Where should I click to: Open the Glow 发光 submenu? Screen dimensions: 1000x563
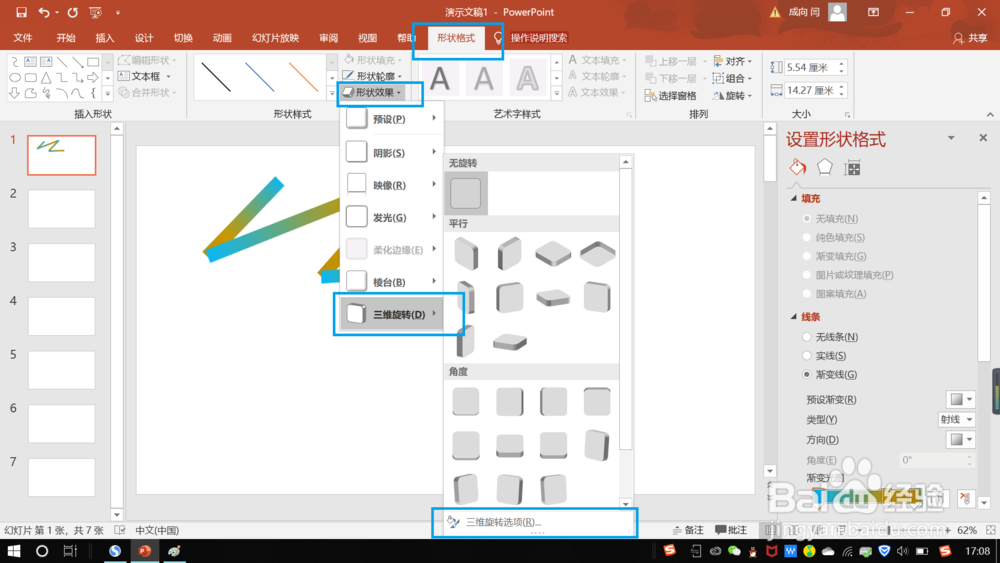(392, 217)
